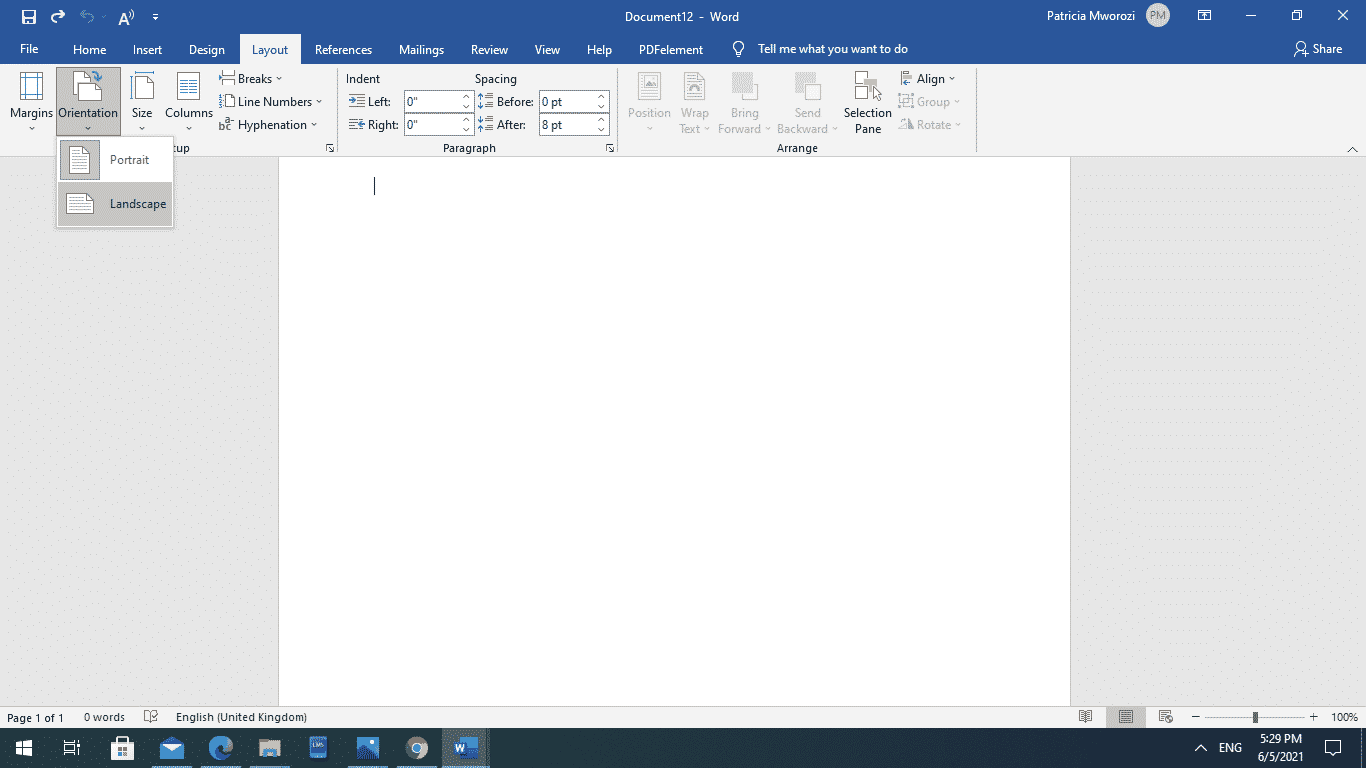Click the zoom slider handle
This screenshot has width=1366, height=768.
(1255, 717)
